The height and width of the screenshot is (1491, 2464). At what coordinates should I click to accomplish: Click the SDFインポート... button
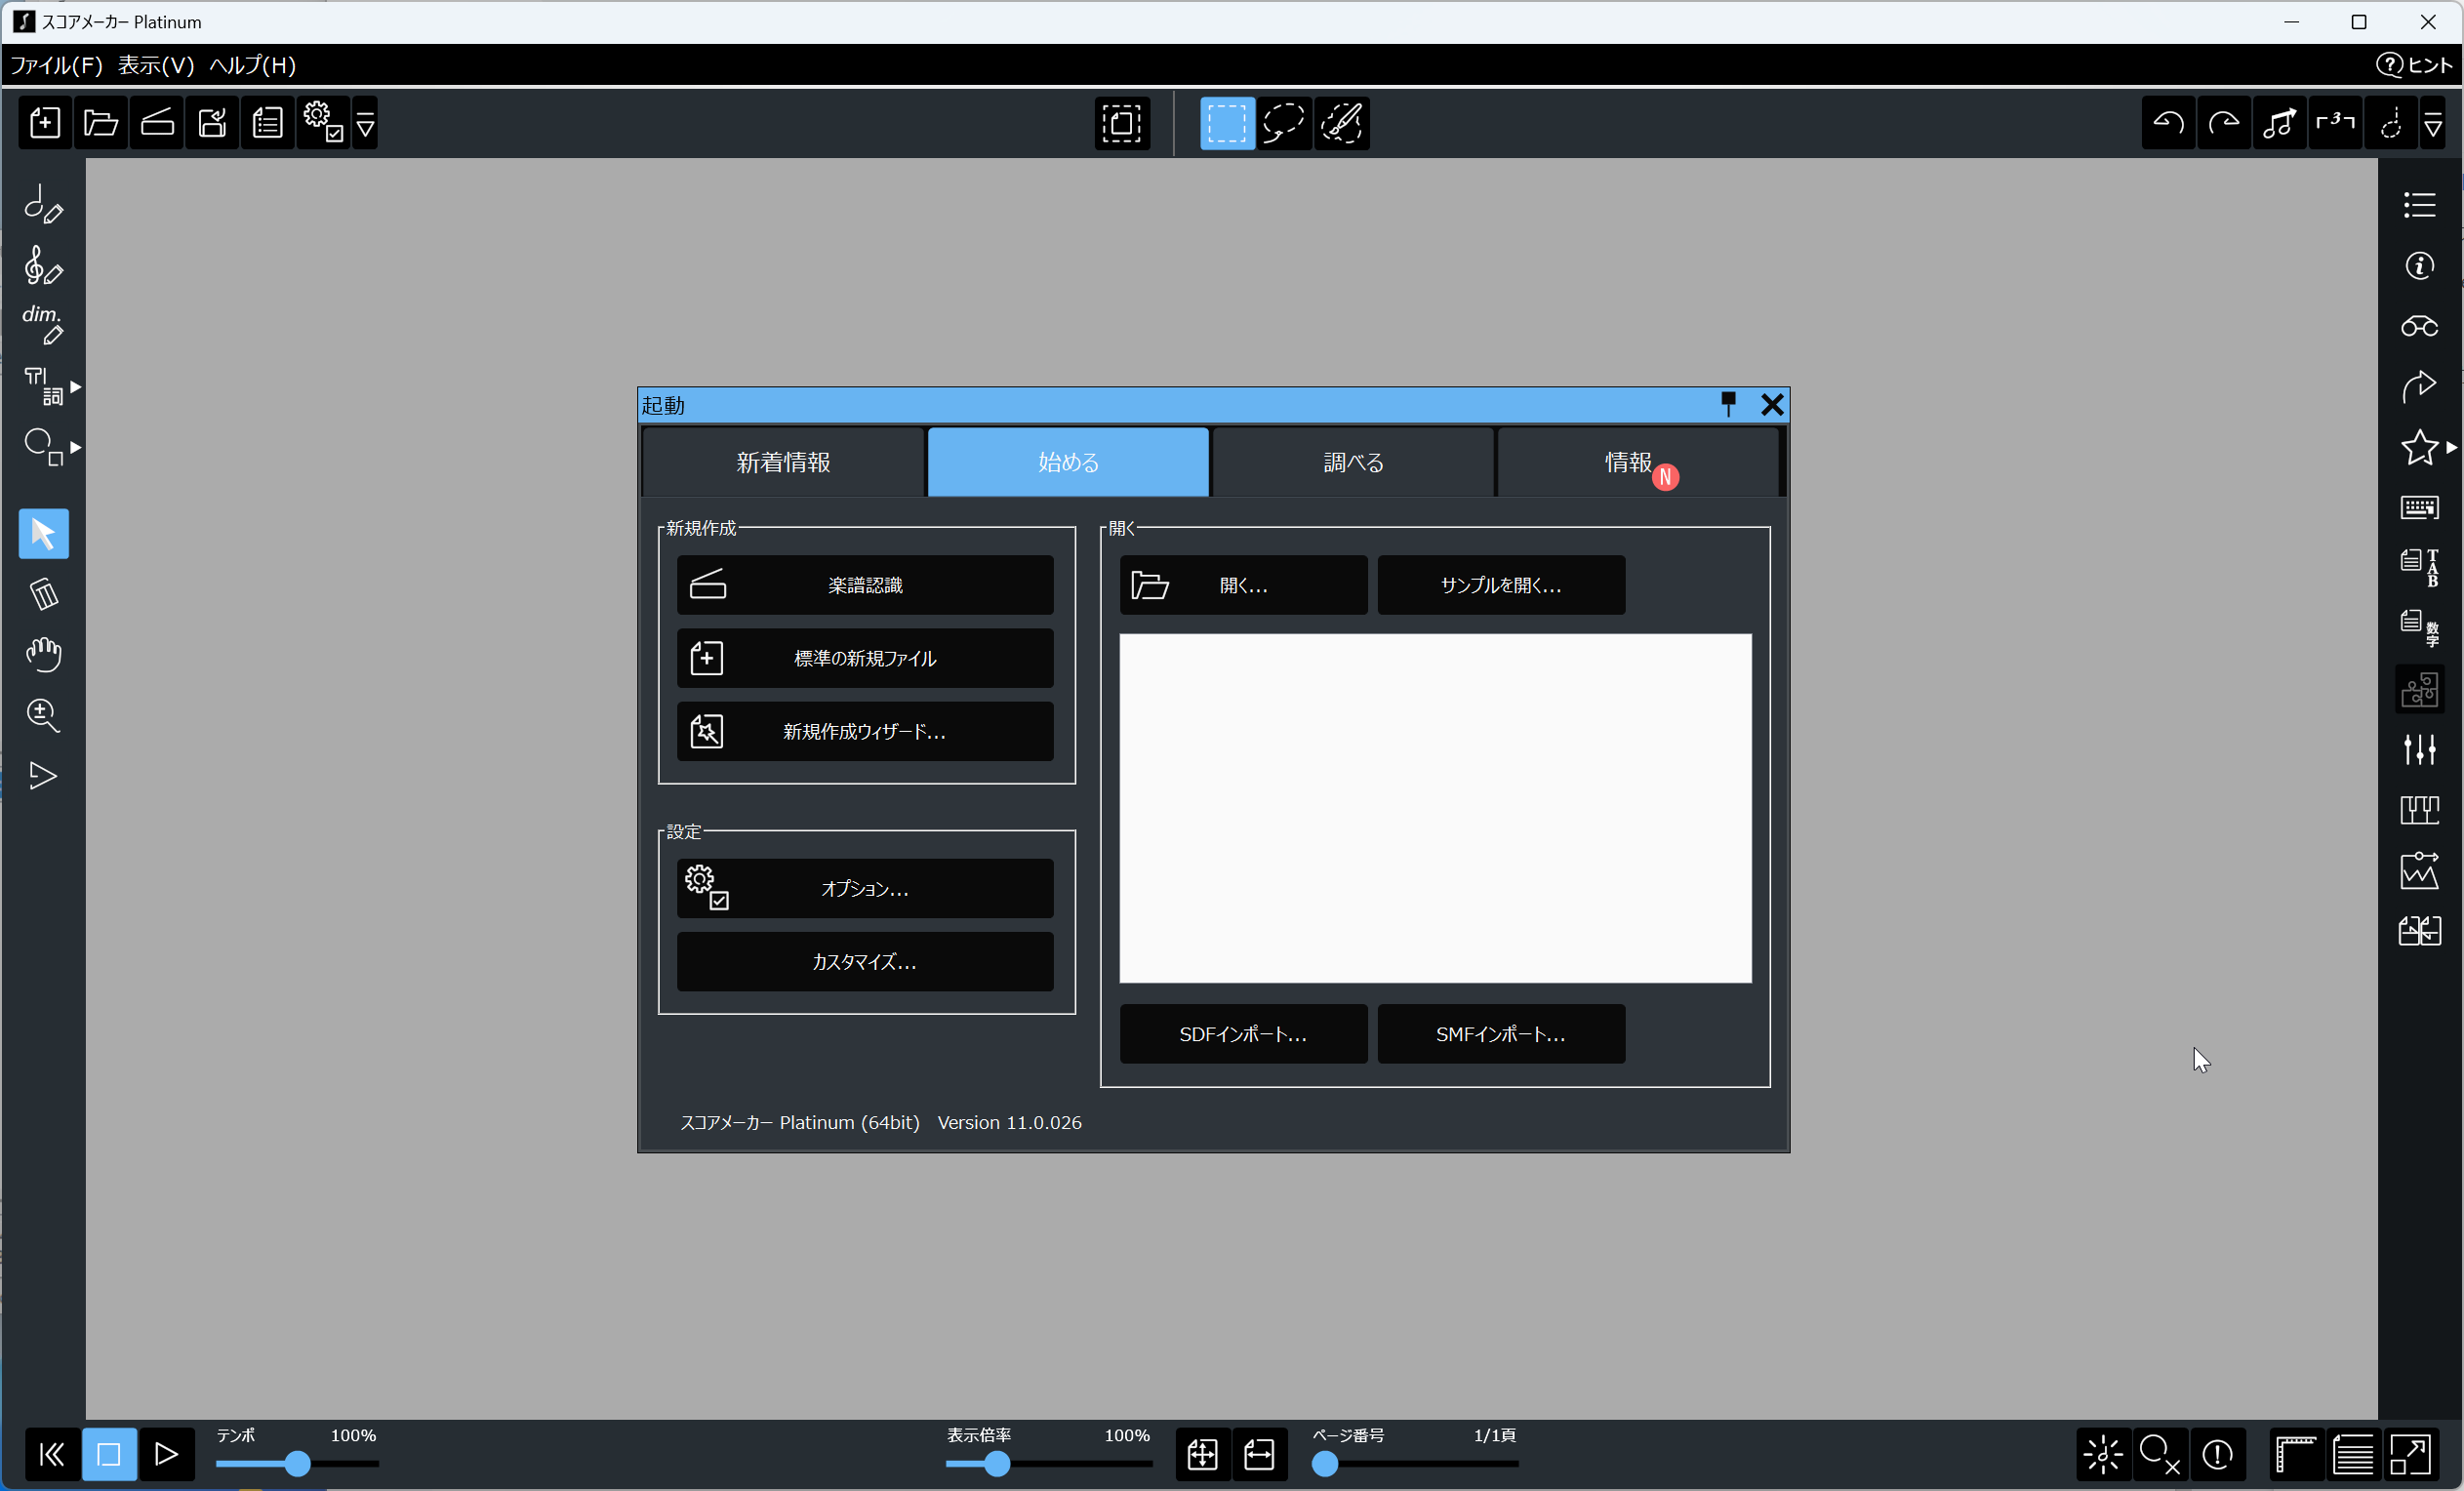tap(1243, 1034)
